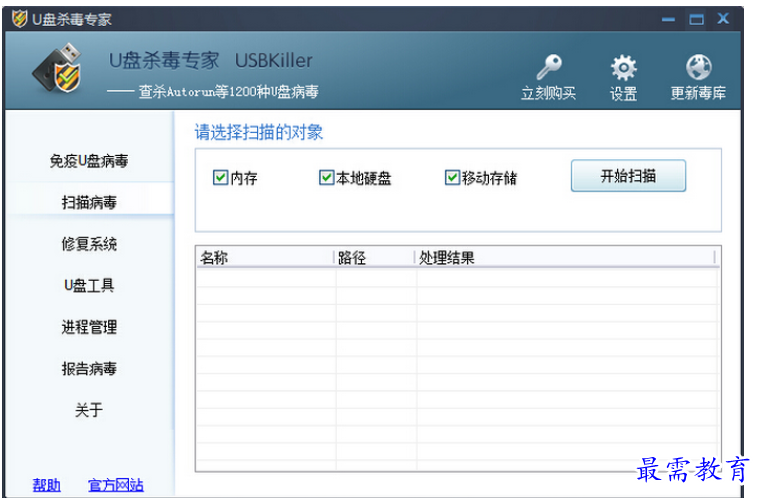Uncheck the 内存 checkbox
The height and width of the screenshot is (501, 758).
point(220,177)
